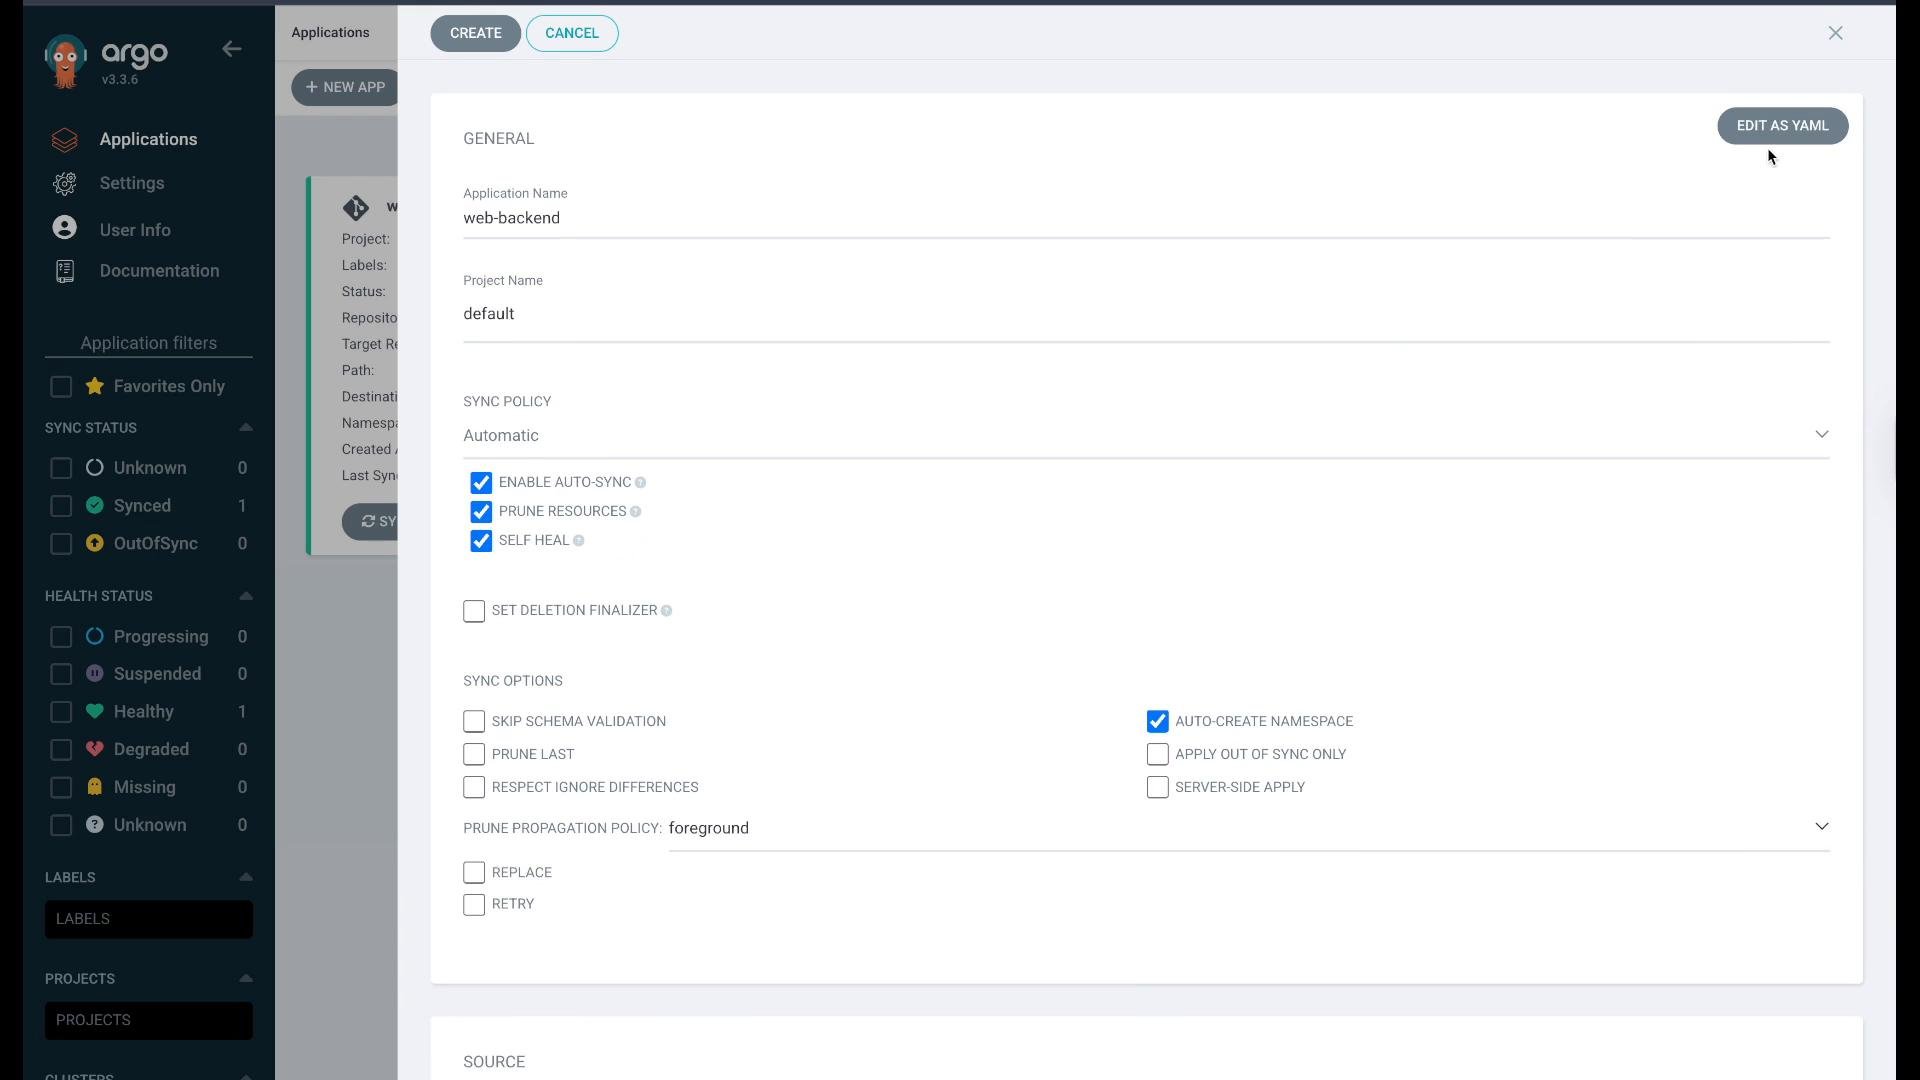The width and height of the screenshot is (1920, 1080).
Task: Check Skip Schema Validation option
Action: click(474, 721)
